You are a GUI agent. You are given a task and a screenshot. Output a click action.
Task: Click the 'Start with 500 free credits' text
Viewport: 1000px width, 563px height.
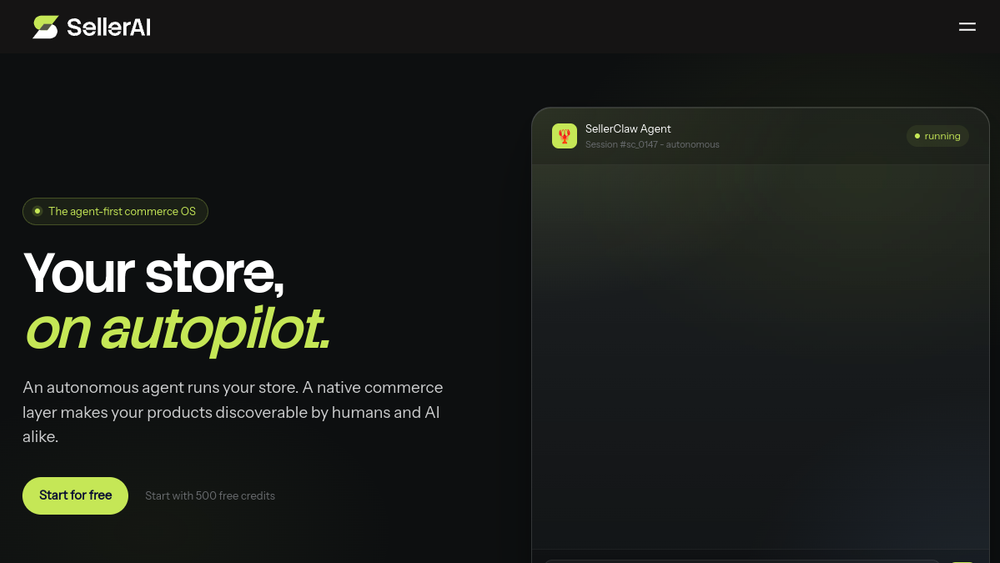point(210,495)
